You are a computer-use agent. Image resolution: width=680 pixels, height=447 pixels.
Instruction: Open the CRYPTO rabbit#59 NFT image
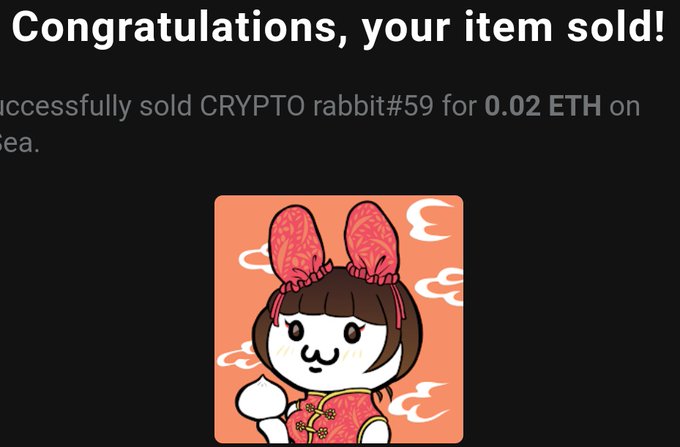click(339, 319)
